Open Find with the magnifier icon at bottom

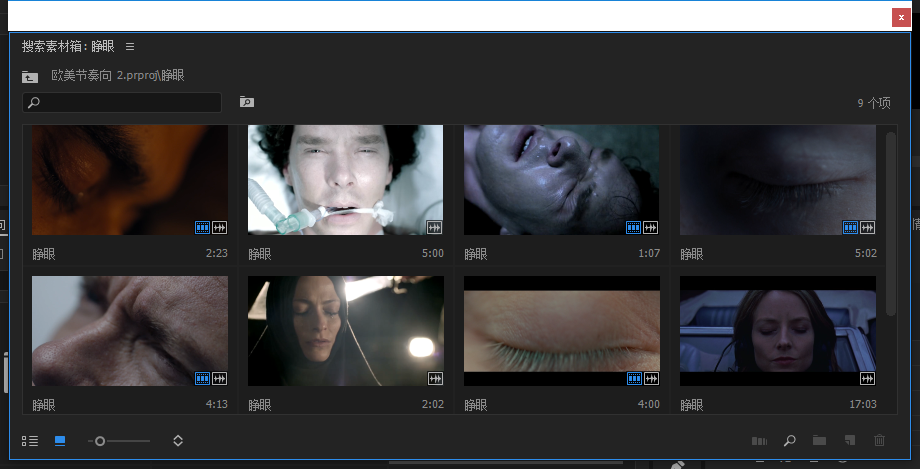(790, 440)
